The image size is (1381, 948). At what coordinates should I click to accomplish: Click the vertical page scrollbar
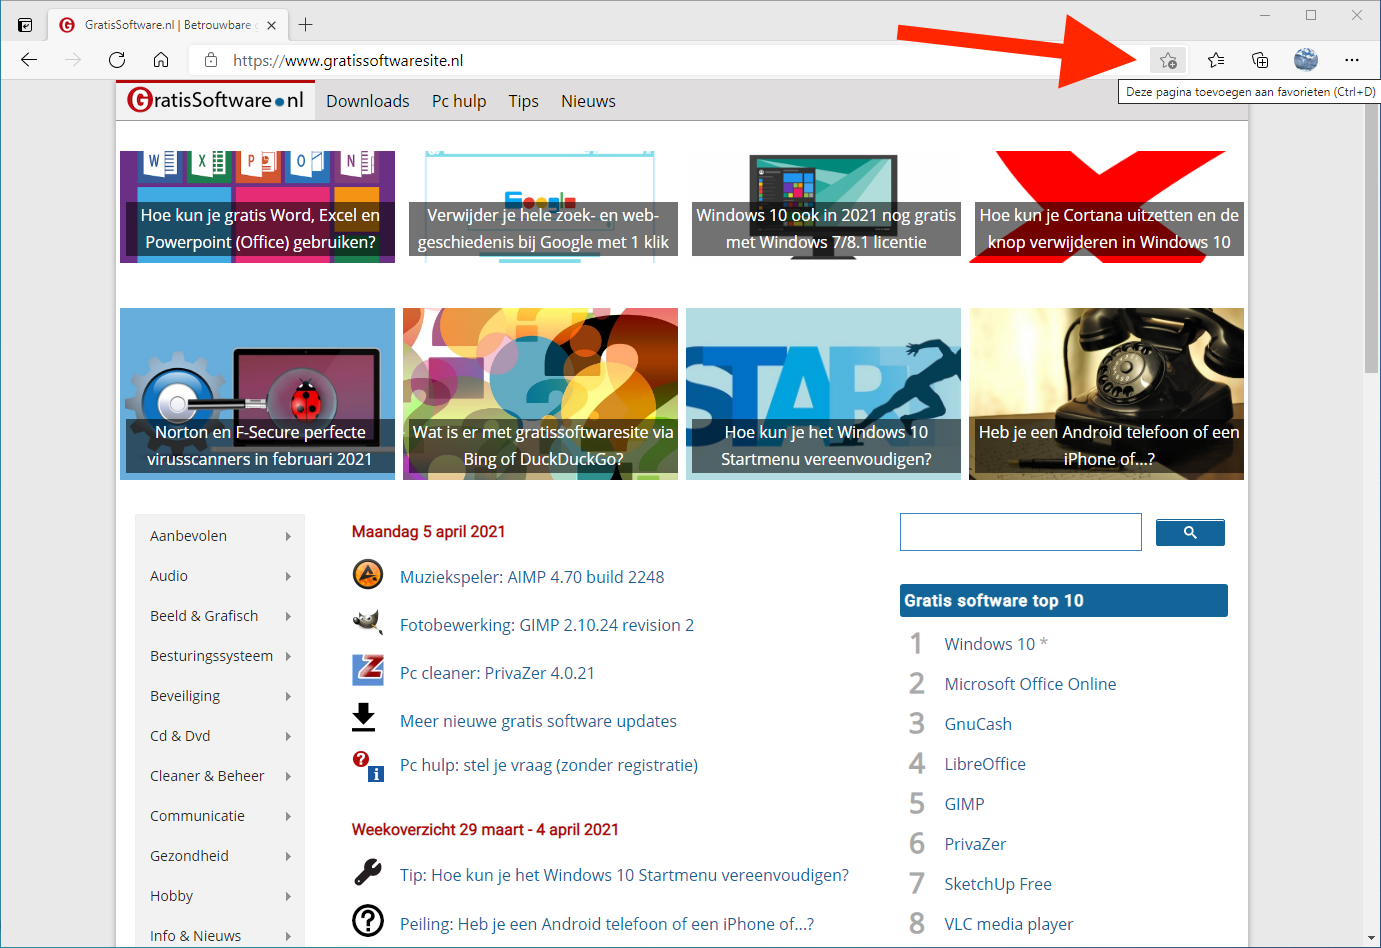pos(1371,240)
